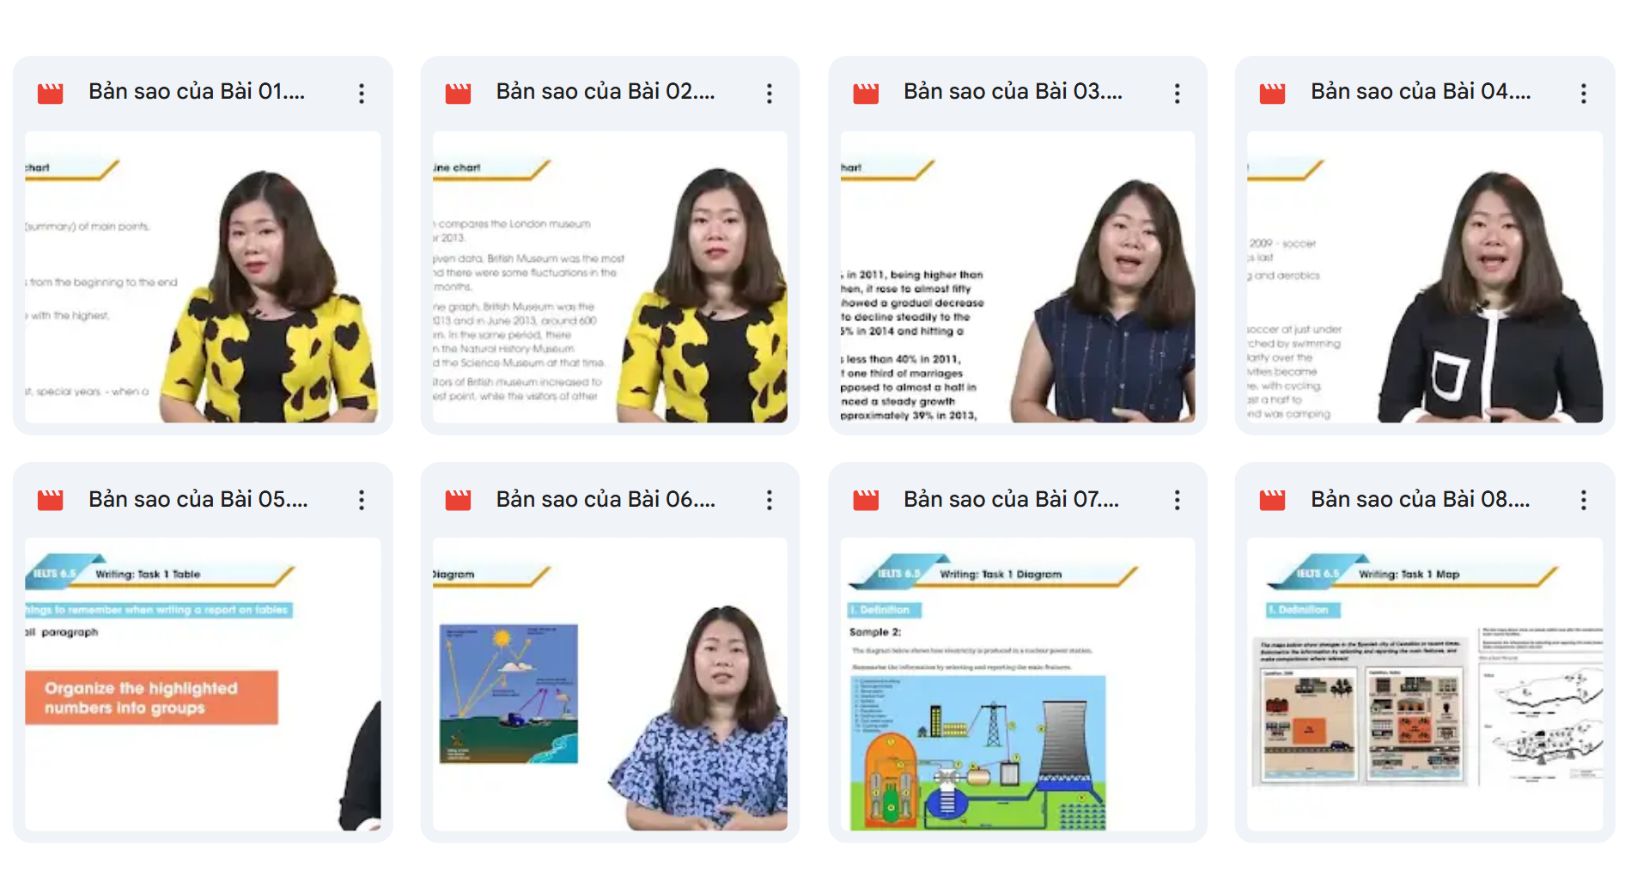
Task: Open the Bài 05 Task 1 Table thumbnail
Action: click(x=203, y=684)
